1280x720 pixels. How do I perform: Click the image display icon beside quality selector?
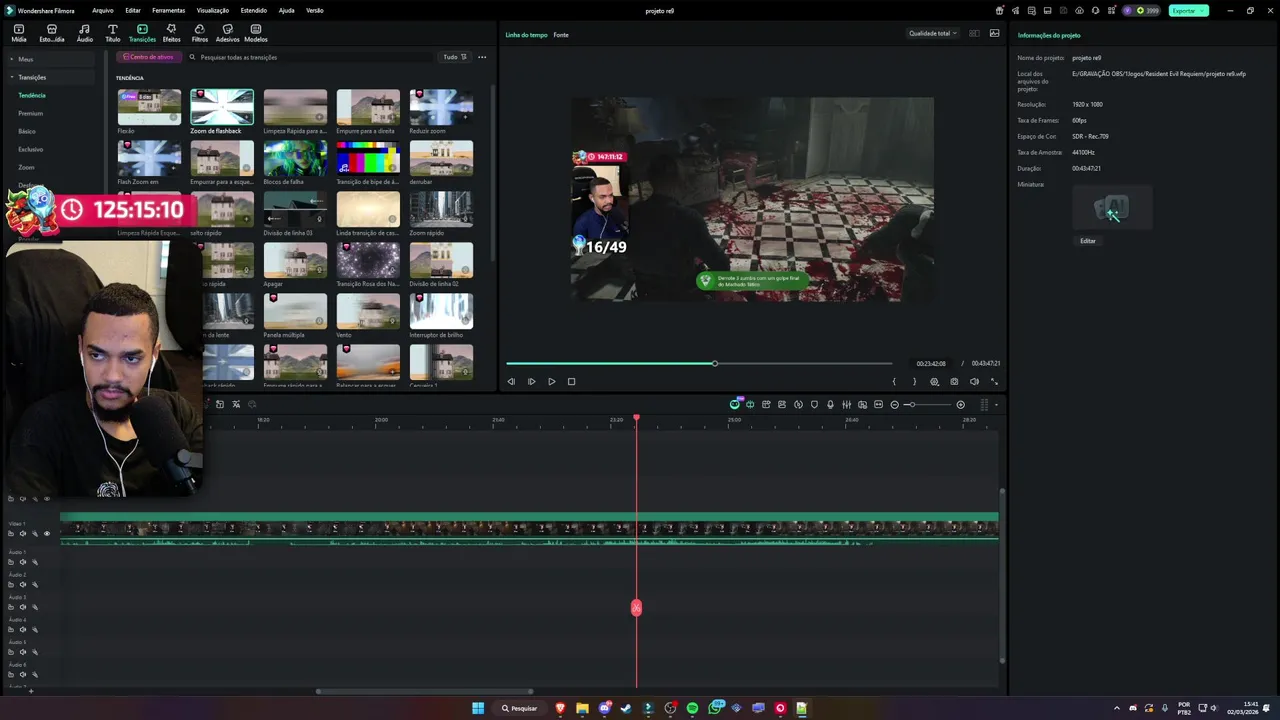(x=994, y=33)
